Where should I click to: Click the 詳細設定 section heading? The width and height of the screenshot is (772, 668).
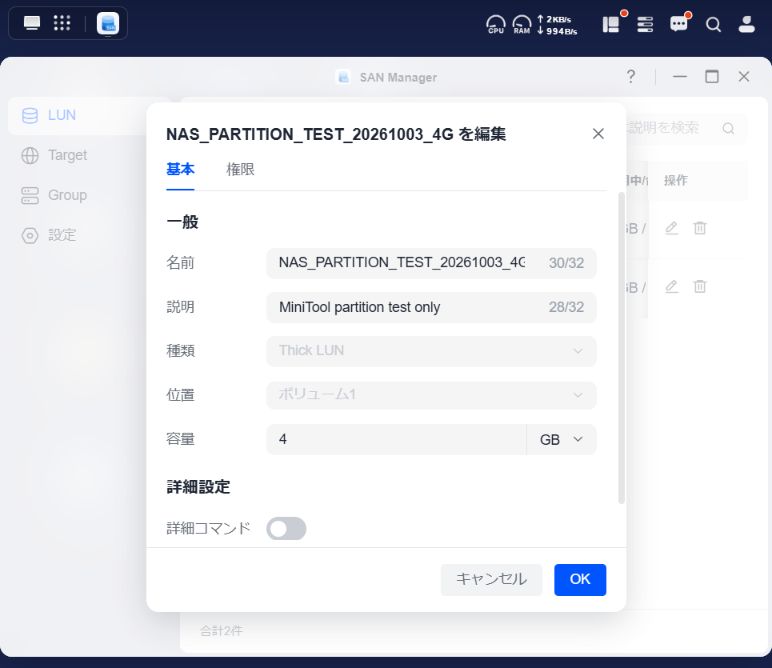coord(198,487)
